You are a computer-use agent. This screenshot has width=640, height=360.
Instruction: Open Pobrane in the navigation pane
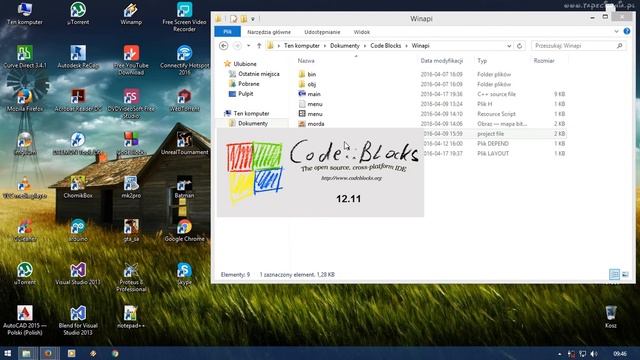point(249,84)
